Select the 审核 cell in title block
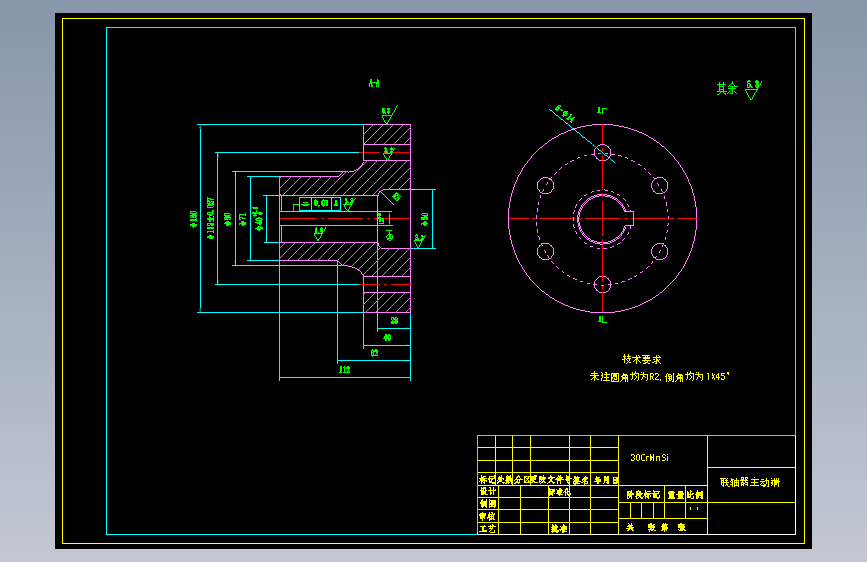Screen dimensions: 867x562 click(x=488, y=516)
